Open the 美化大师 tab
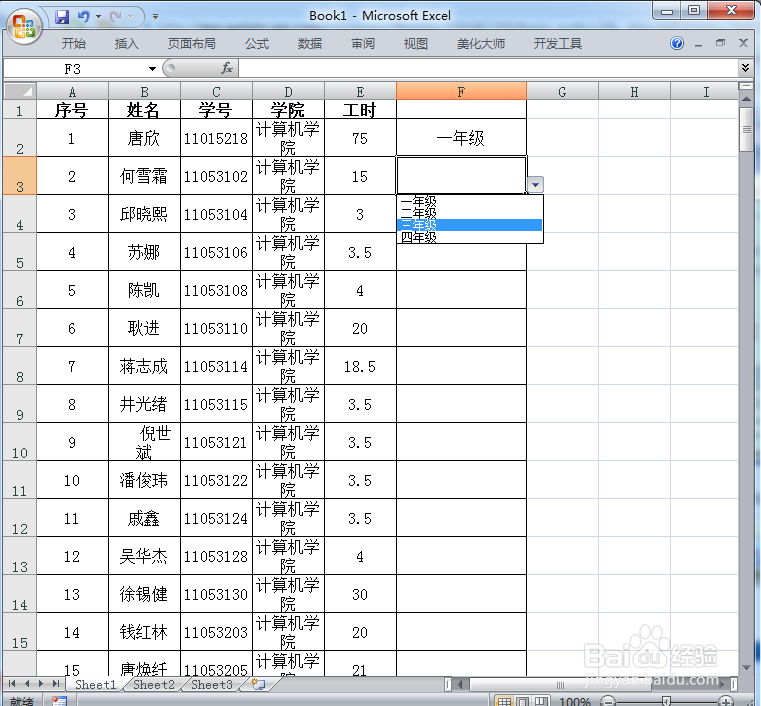This screenshot has width=761, height=706. [x=481, y=44]
